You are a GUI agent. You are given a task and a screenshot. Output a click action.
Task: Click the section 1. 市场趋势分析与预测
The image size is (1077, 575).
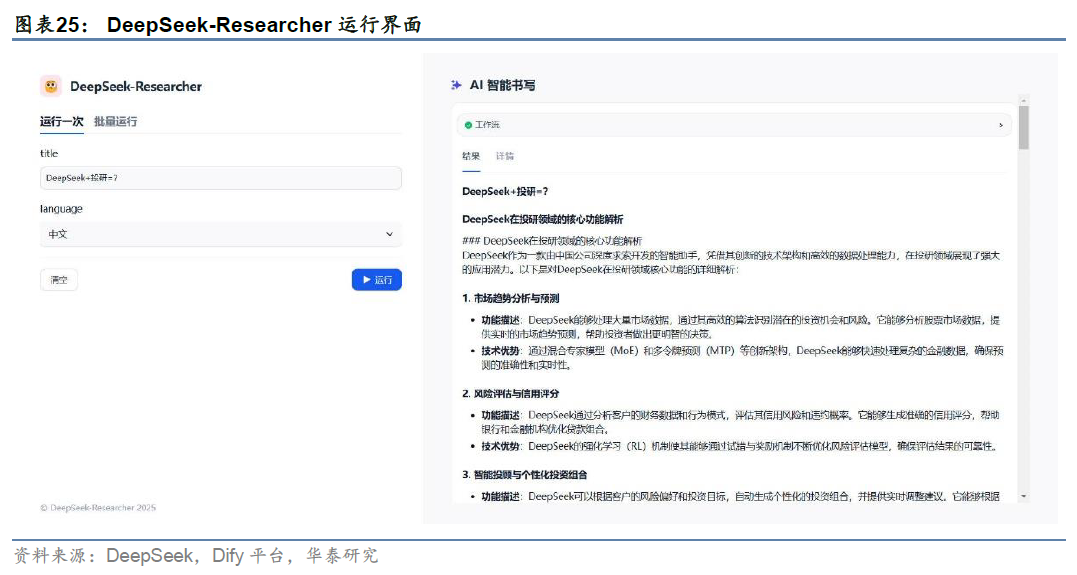(x=511, y=298)
